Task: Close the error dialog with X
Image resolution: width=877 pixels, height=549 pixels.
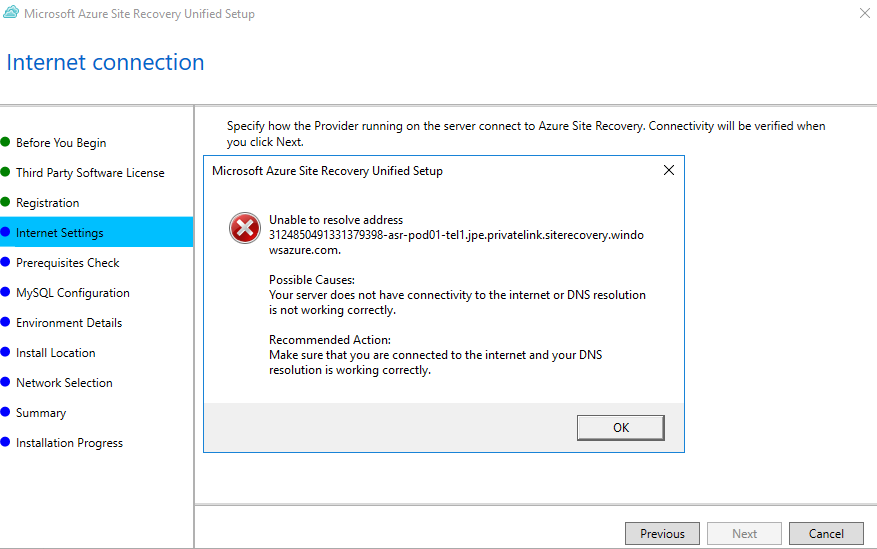Action: [668, 170]
